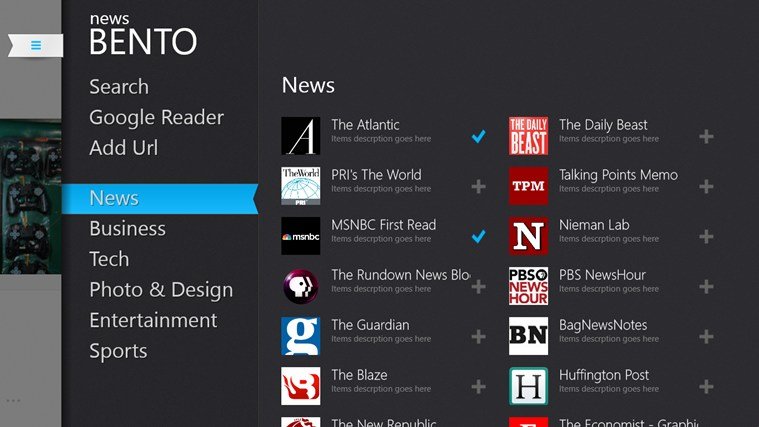Open The Rundown PBS head logo
Image resolution: width=759 pixels, height=427 pixels.
pos(301,286)
